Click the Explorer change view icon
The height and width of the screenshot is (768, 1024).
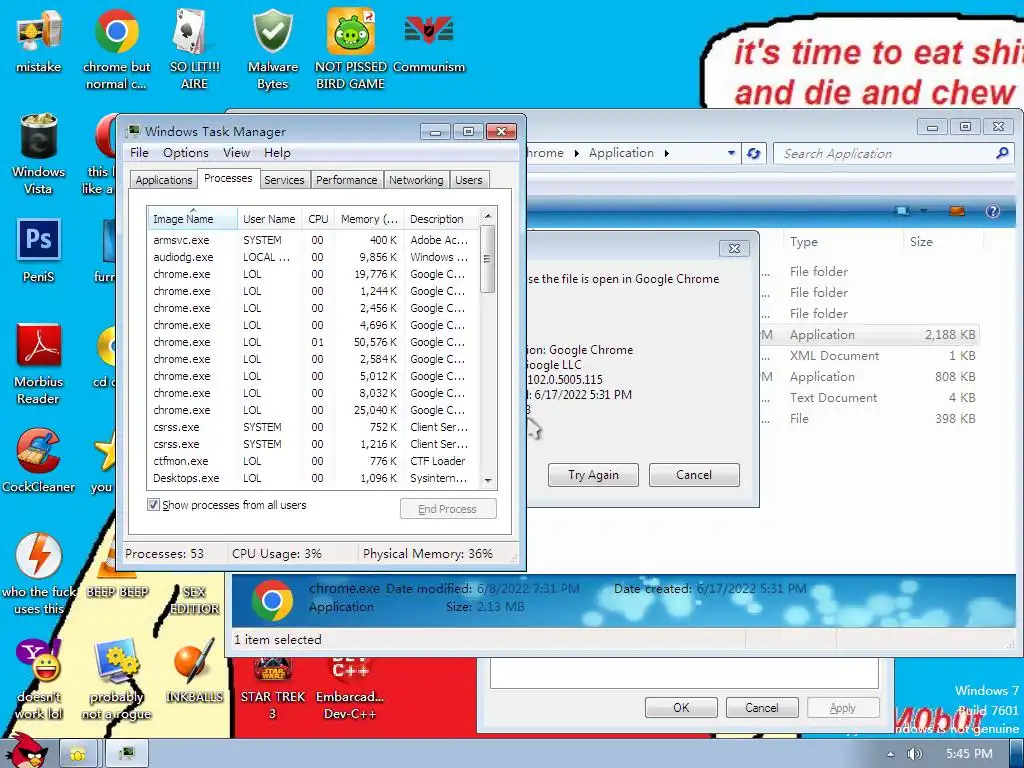(903, 211)
